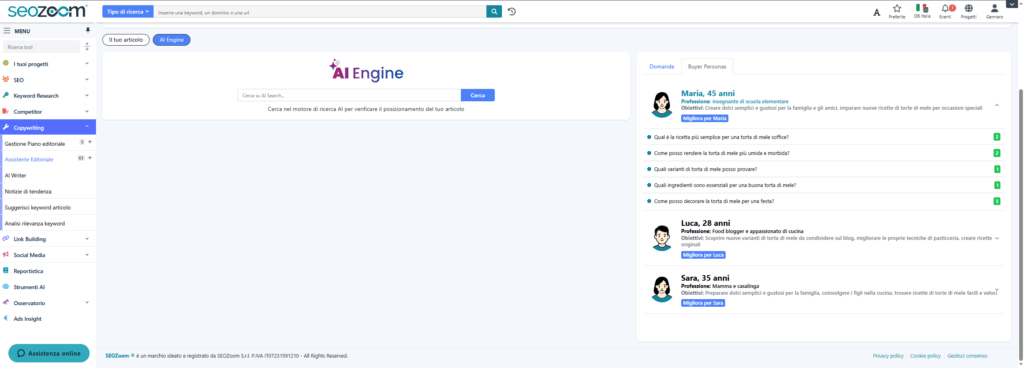This screenshot has height=368, width=1024.
Task: Click the Cerca button in AI Engine
Action: (477, 95)
